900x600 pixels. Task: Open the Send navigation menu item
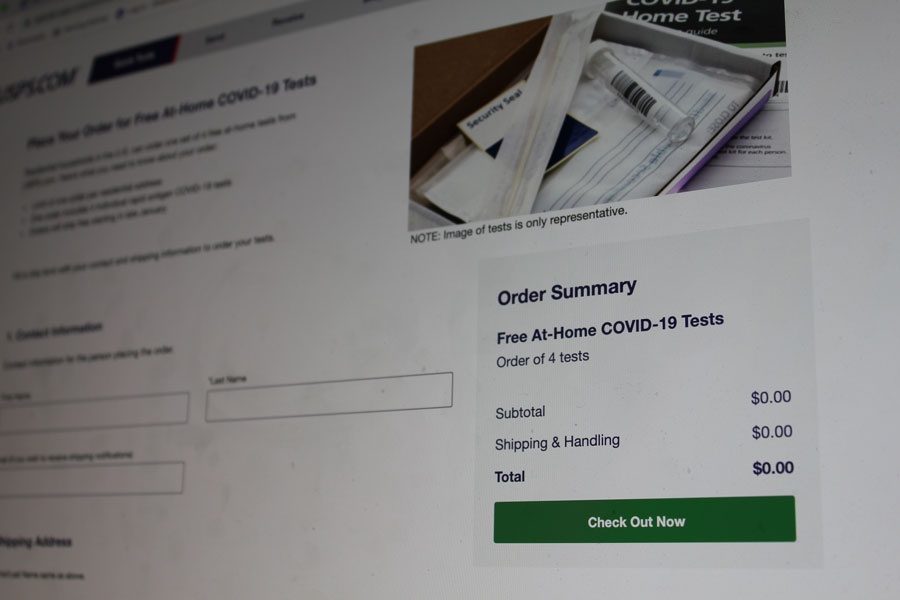(215, 38)
